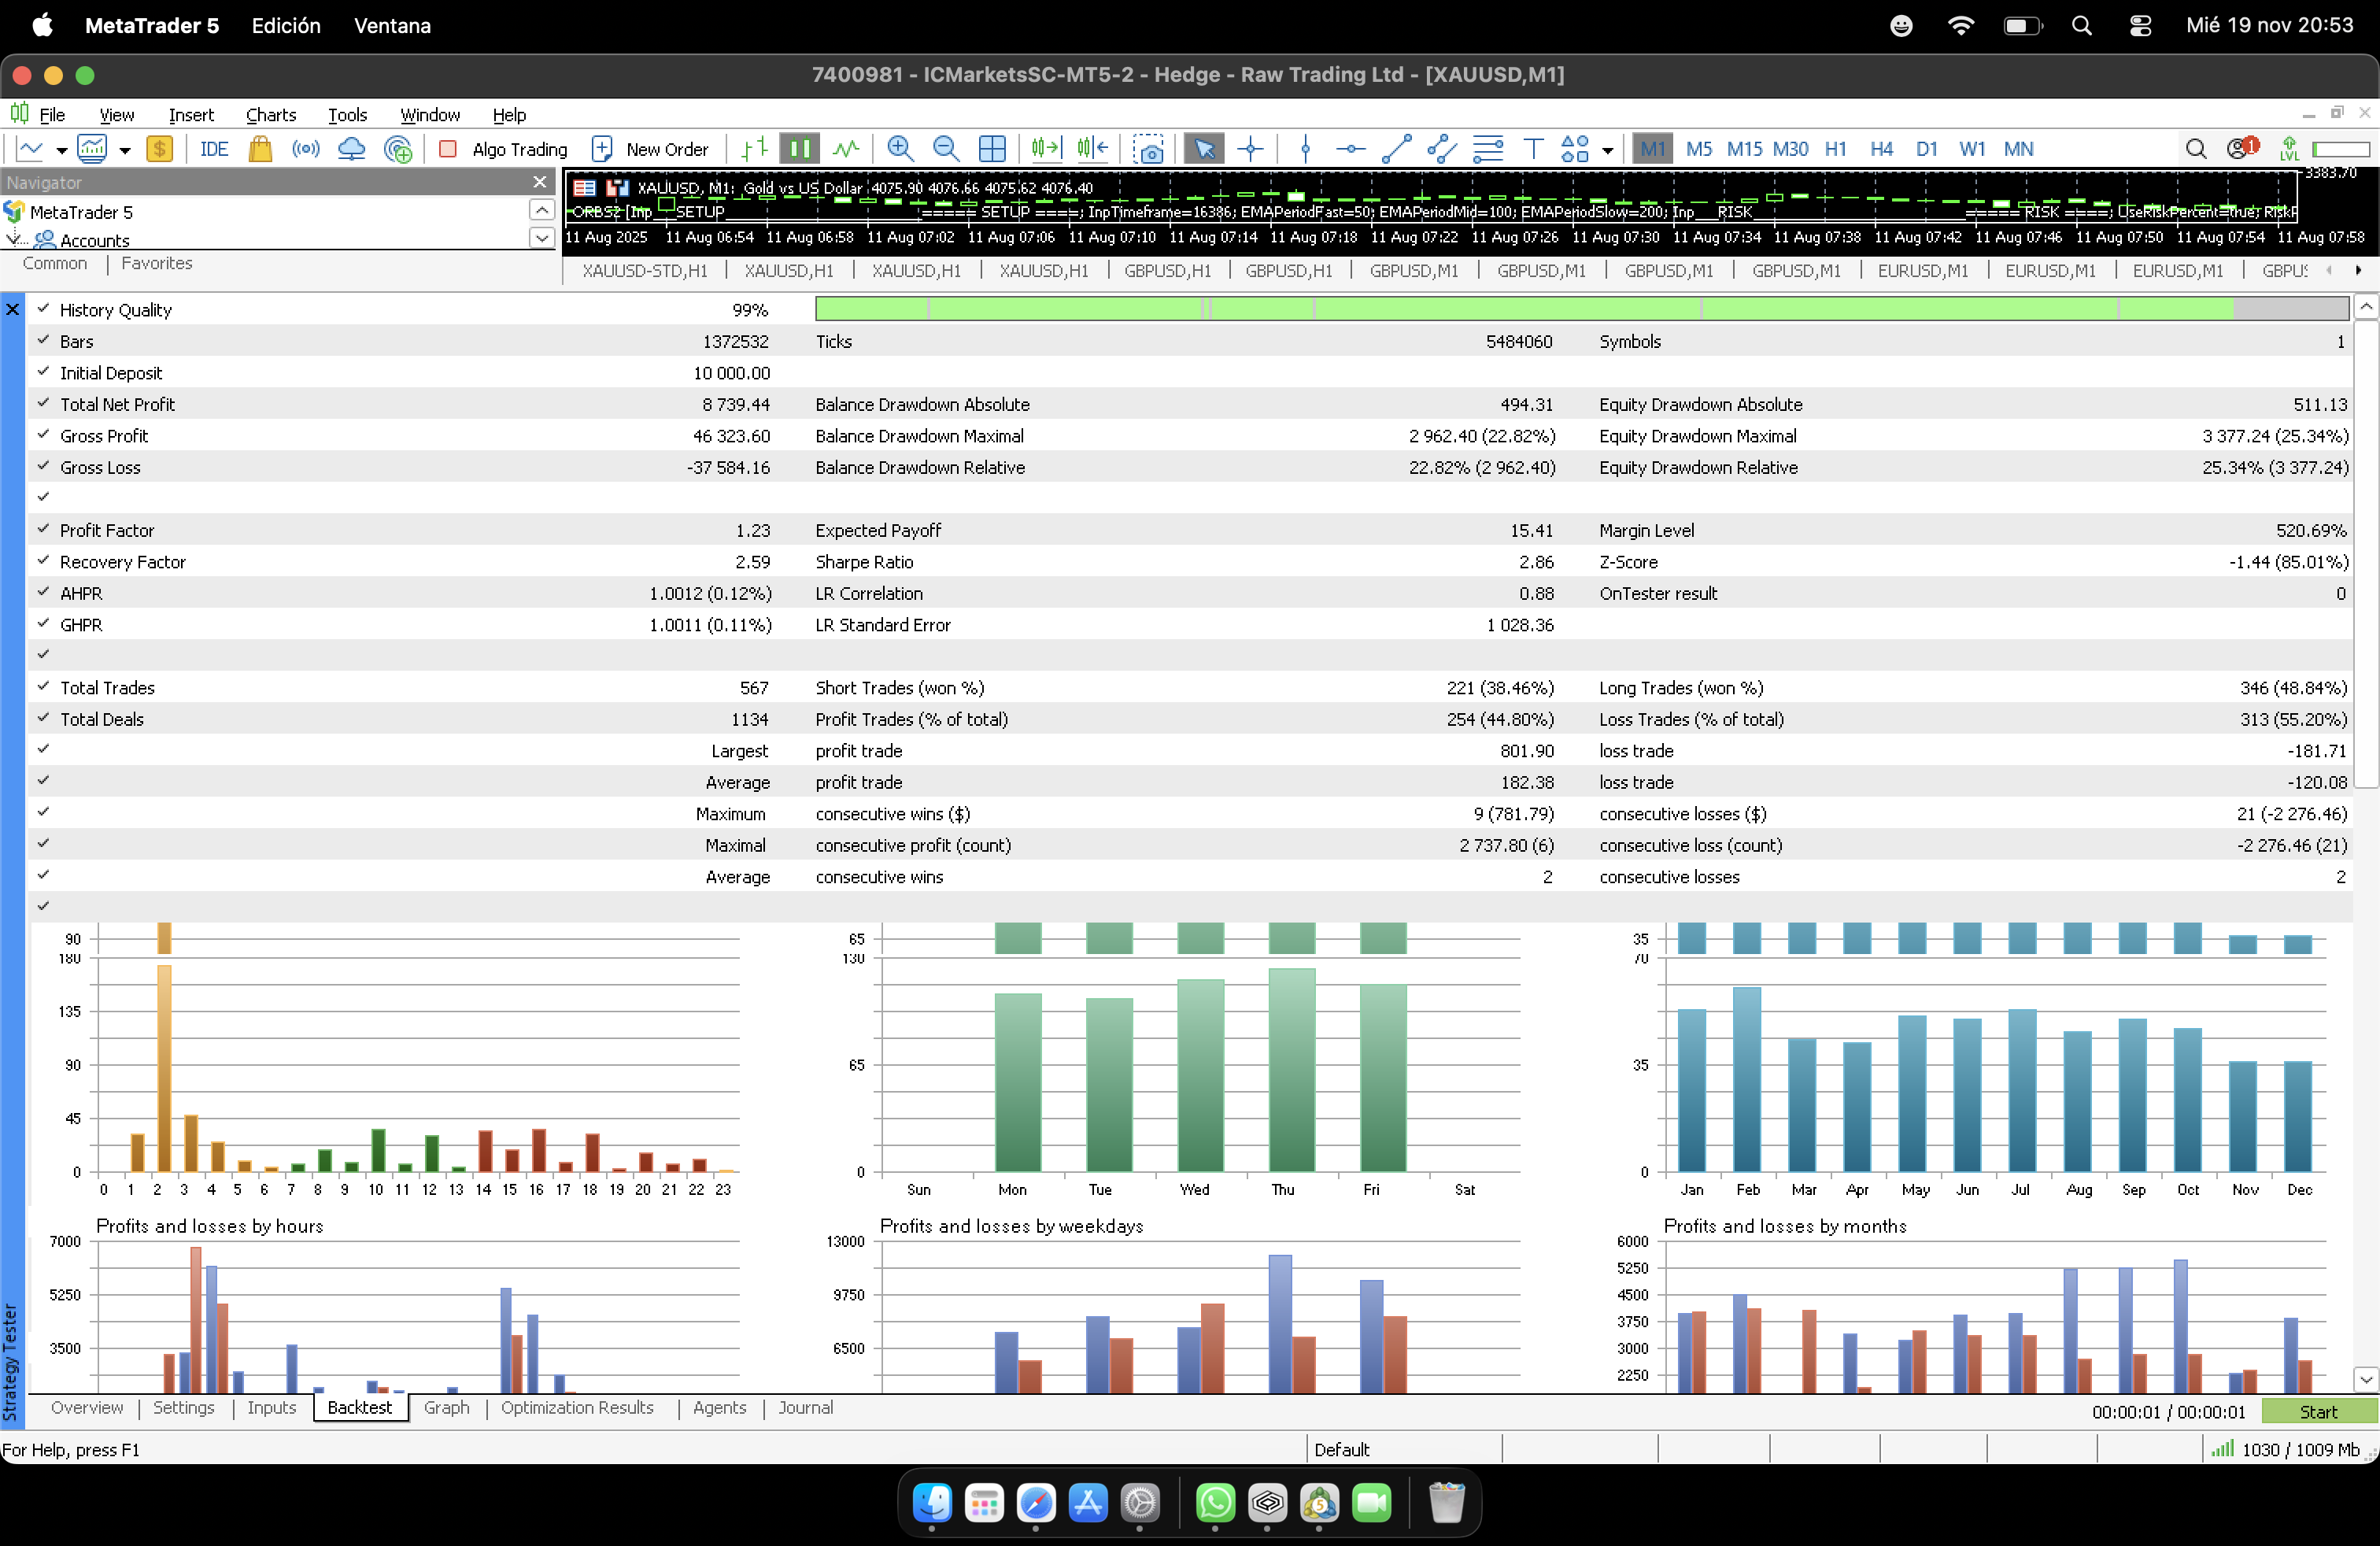Open the Charts menu
2380x1546 pixels.
click(x=270, y=114)
